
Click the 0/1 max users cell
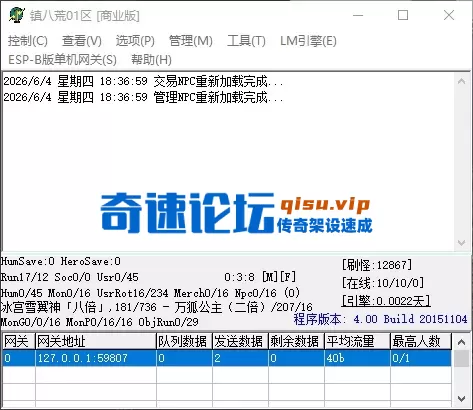point(421,358)
